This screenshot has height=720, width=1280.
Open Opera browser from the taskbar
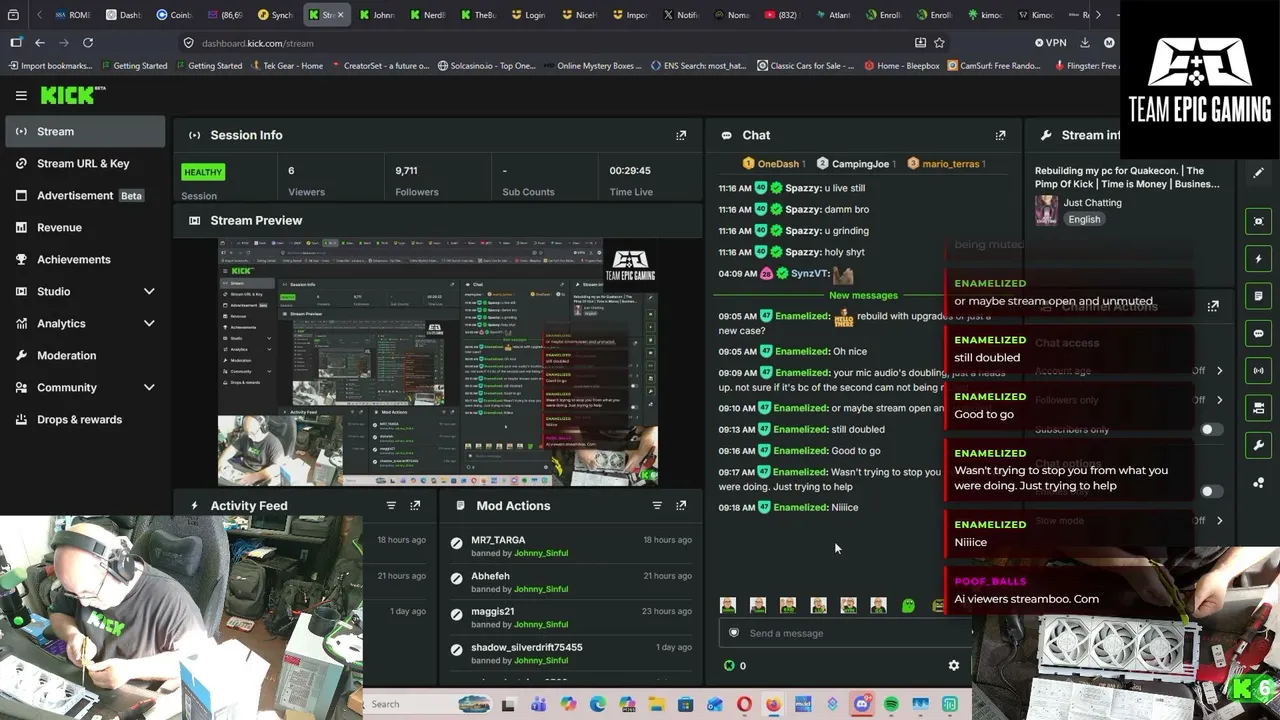click(744, 704)
